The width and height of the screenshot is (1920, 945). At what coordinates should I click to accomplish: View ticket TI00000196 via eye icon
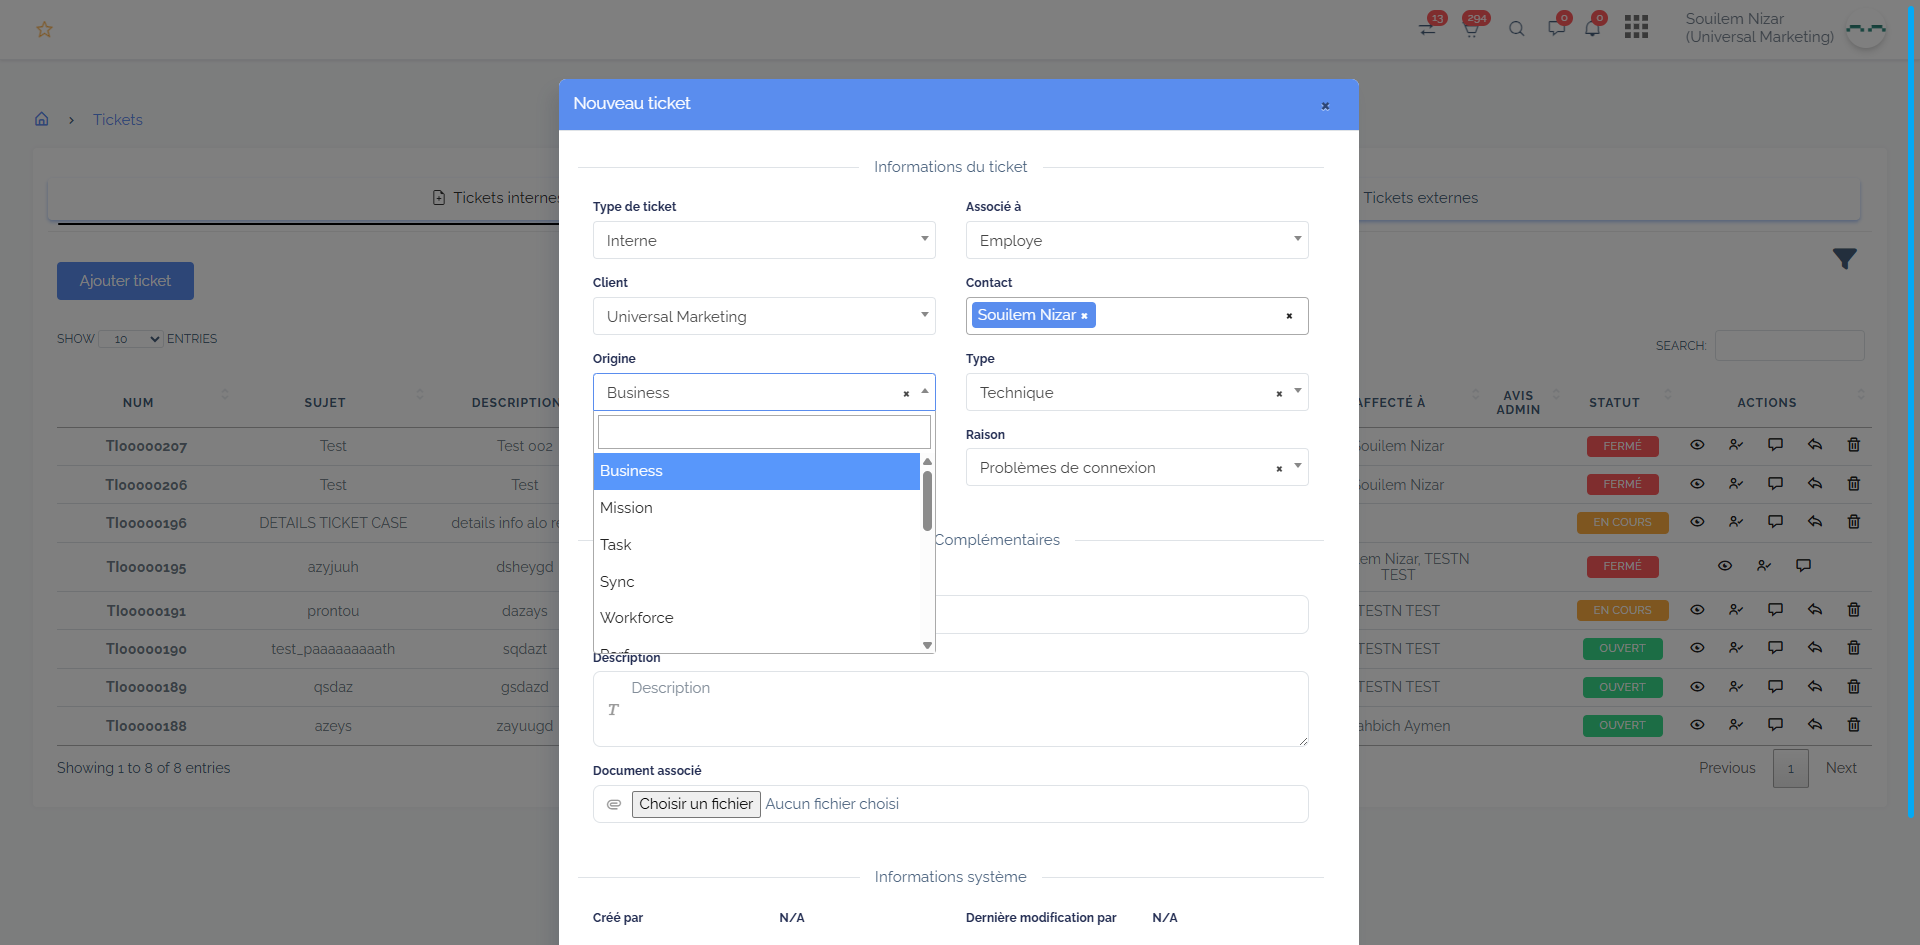tap(1697, 522)
